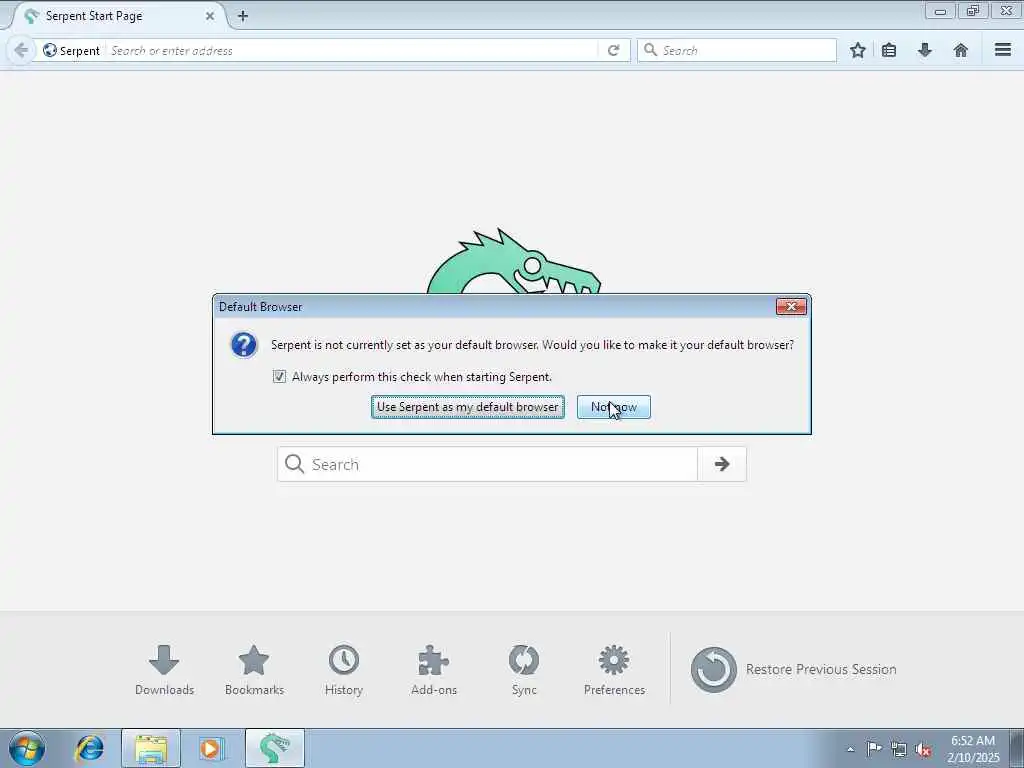The height and width of the screenshot is (768, 1024).
Task: Submit search with the arrow button
Action: point(722,464)
